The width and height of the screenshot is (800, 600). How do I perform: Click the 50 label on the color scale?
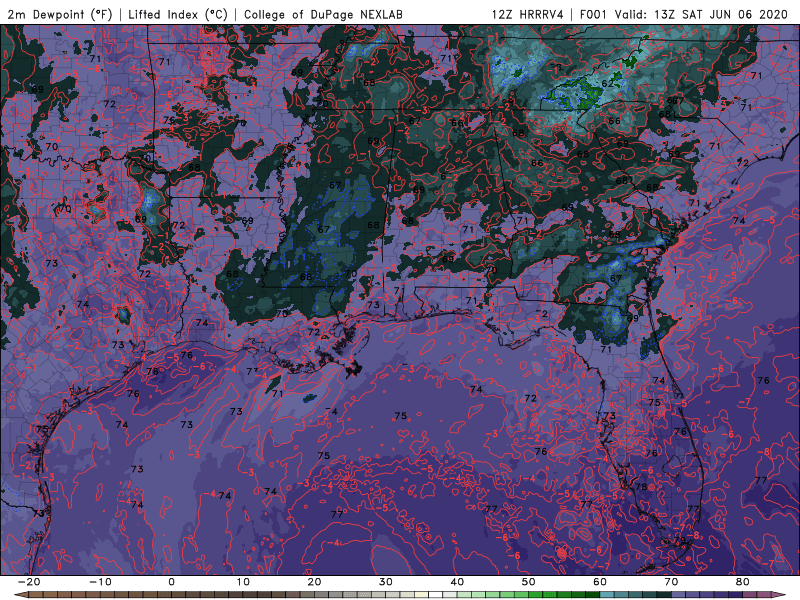pos(529,582)
